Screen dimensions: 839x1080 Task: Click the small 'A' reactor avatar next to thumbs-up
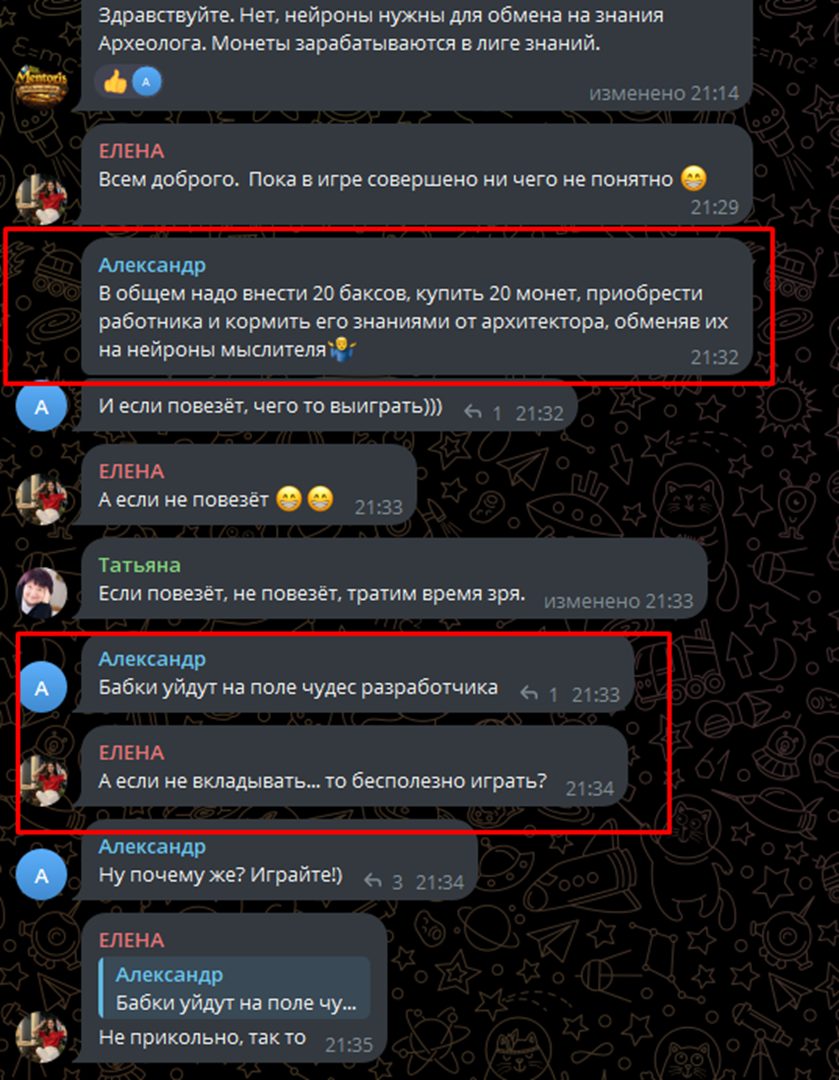pos(146,82)
